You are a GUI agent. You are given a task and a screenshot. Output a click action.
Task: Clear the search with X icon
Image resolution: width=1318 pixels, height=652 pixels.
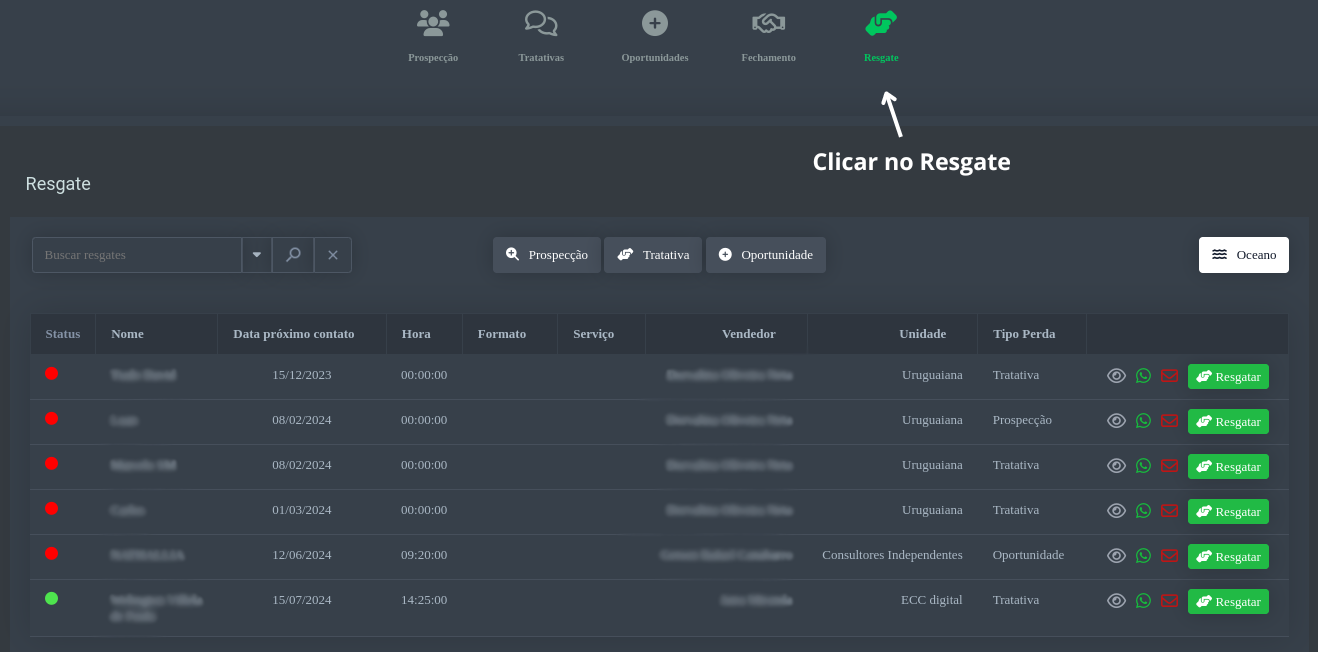(x=333, y=255)
